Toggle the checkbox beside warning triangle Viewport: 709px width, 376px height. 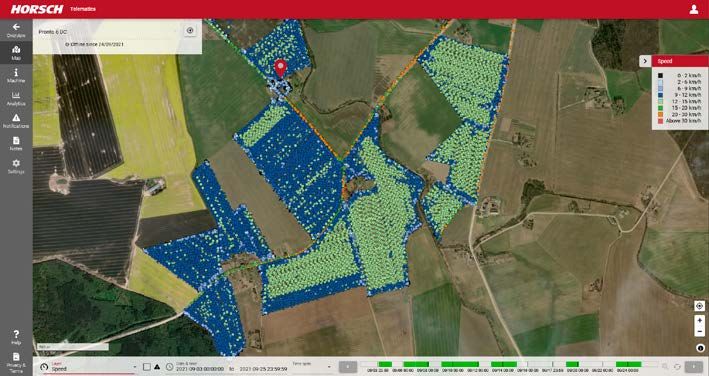[147, 367]
